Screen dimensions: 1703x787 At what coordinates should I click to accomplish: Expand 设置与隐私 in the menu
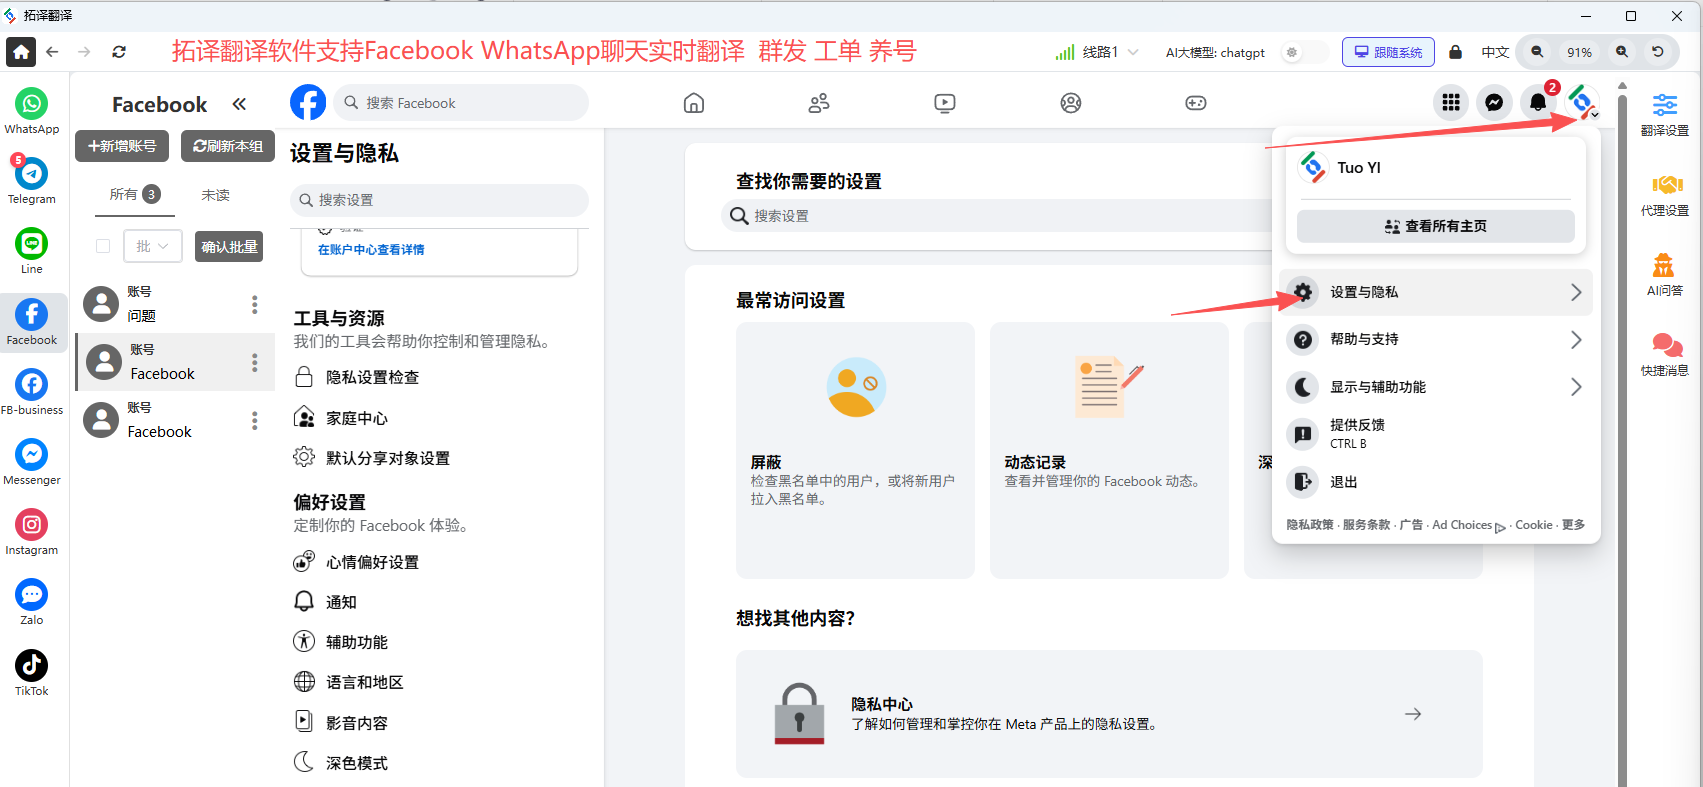pyautogui.click(x=1435, y=292)
